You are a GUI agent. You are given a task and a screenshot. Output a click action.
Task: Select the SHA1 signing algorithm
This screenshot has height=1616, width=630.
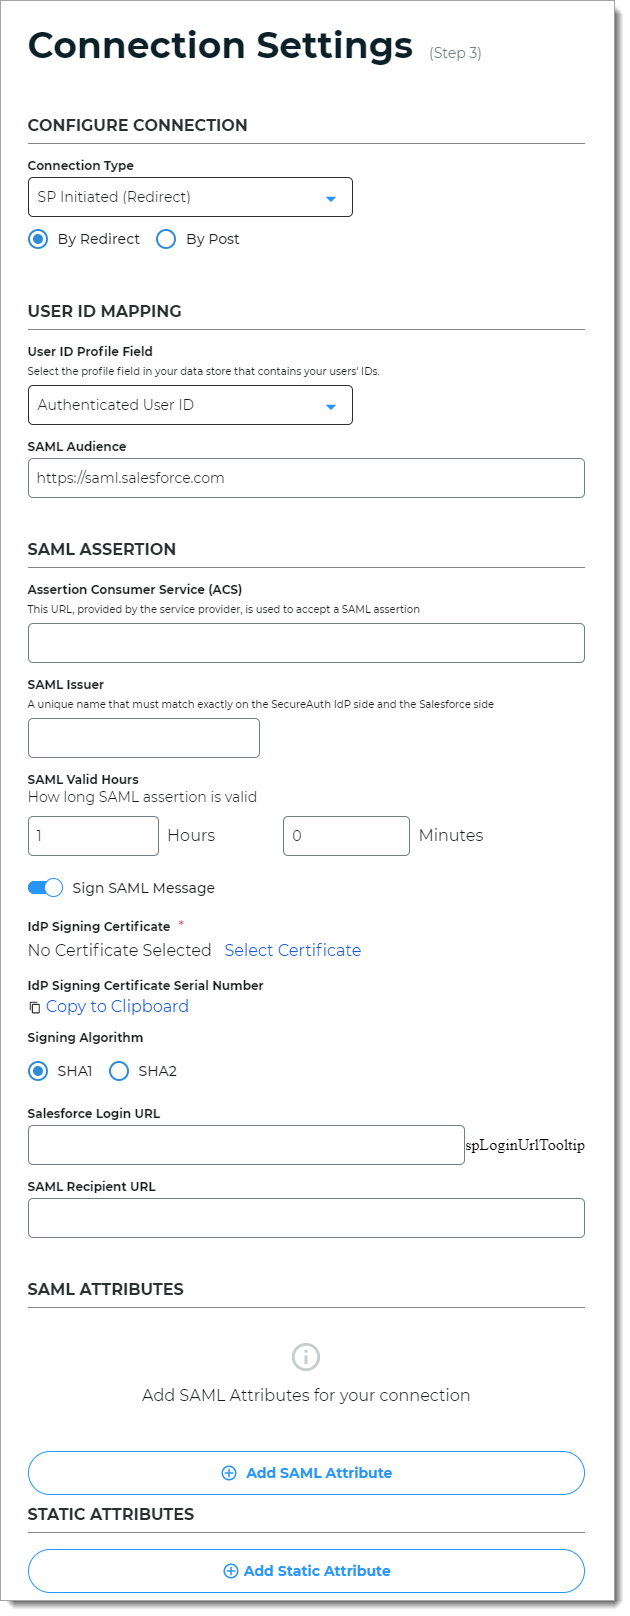point(38,1071)
